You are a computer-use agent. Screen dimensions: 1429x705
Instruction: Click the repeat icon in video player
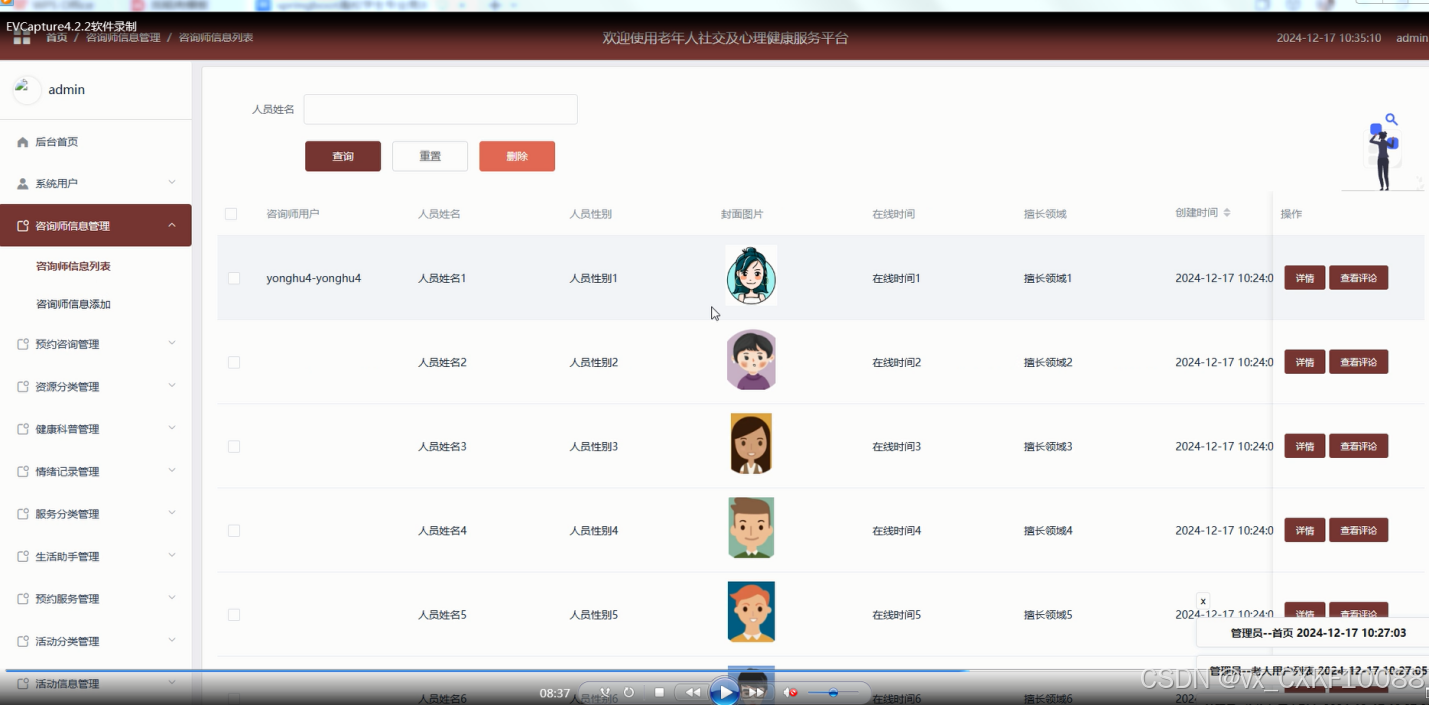coord(629,692)
